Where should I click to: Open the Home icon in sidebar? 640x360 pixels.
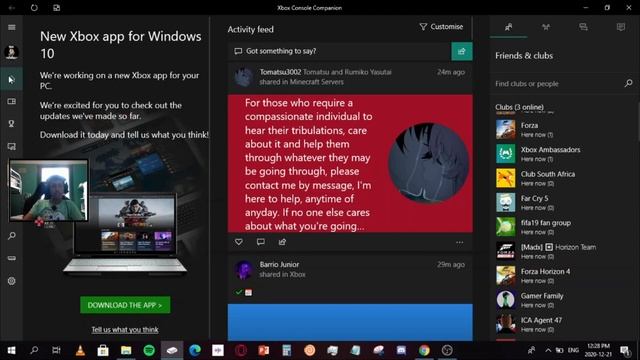coord(11,79)
